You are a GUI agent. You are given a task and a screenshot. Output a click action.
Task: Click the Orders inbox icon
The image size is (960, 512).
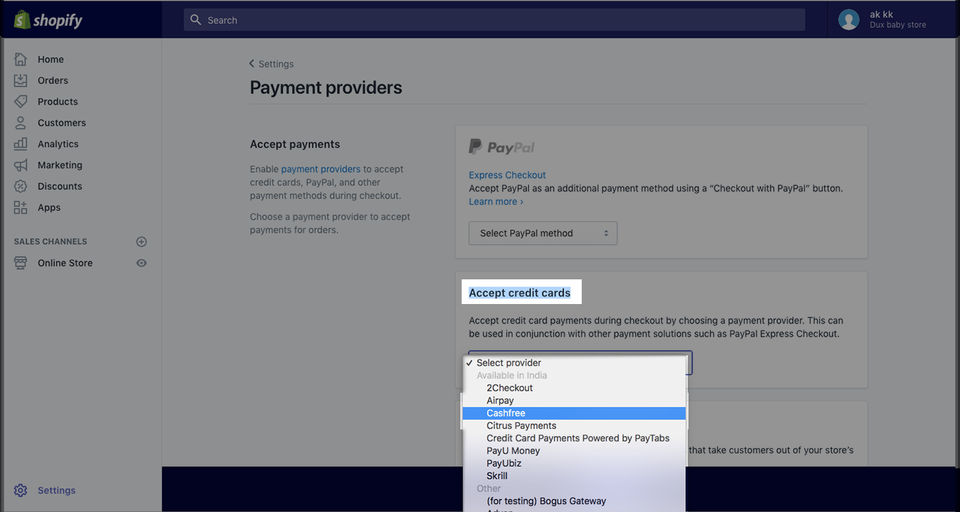21,80
